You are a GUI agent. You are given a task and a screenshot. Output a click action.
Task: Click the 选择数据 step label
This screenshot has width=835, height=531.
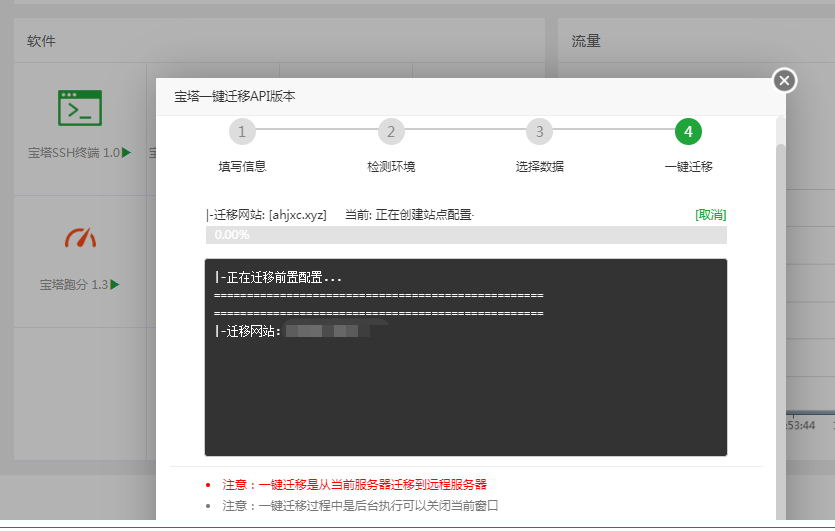[539, 167]
